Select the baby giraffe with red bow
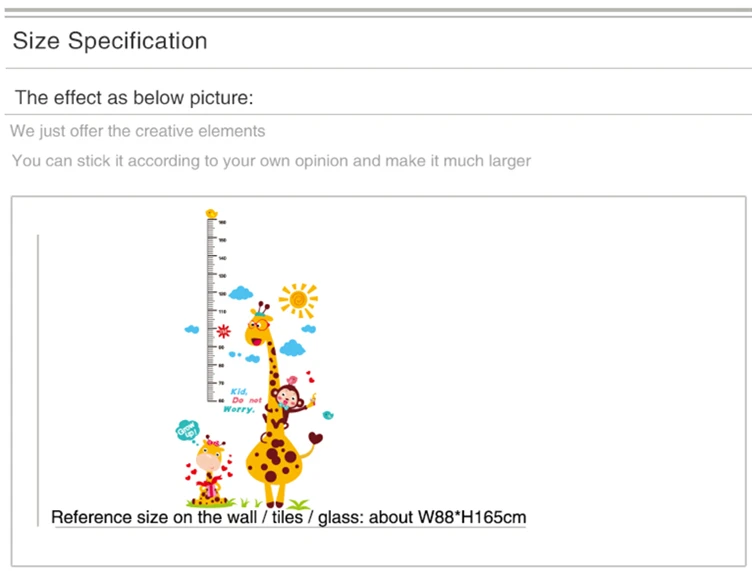 click(x=210, y=471)
